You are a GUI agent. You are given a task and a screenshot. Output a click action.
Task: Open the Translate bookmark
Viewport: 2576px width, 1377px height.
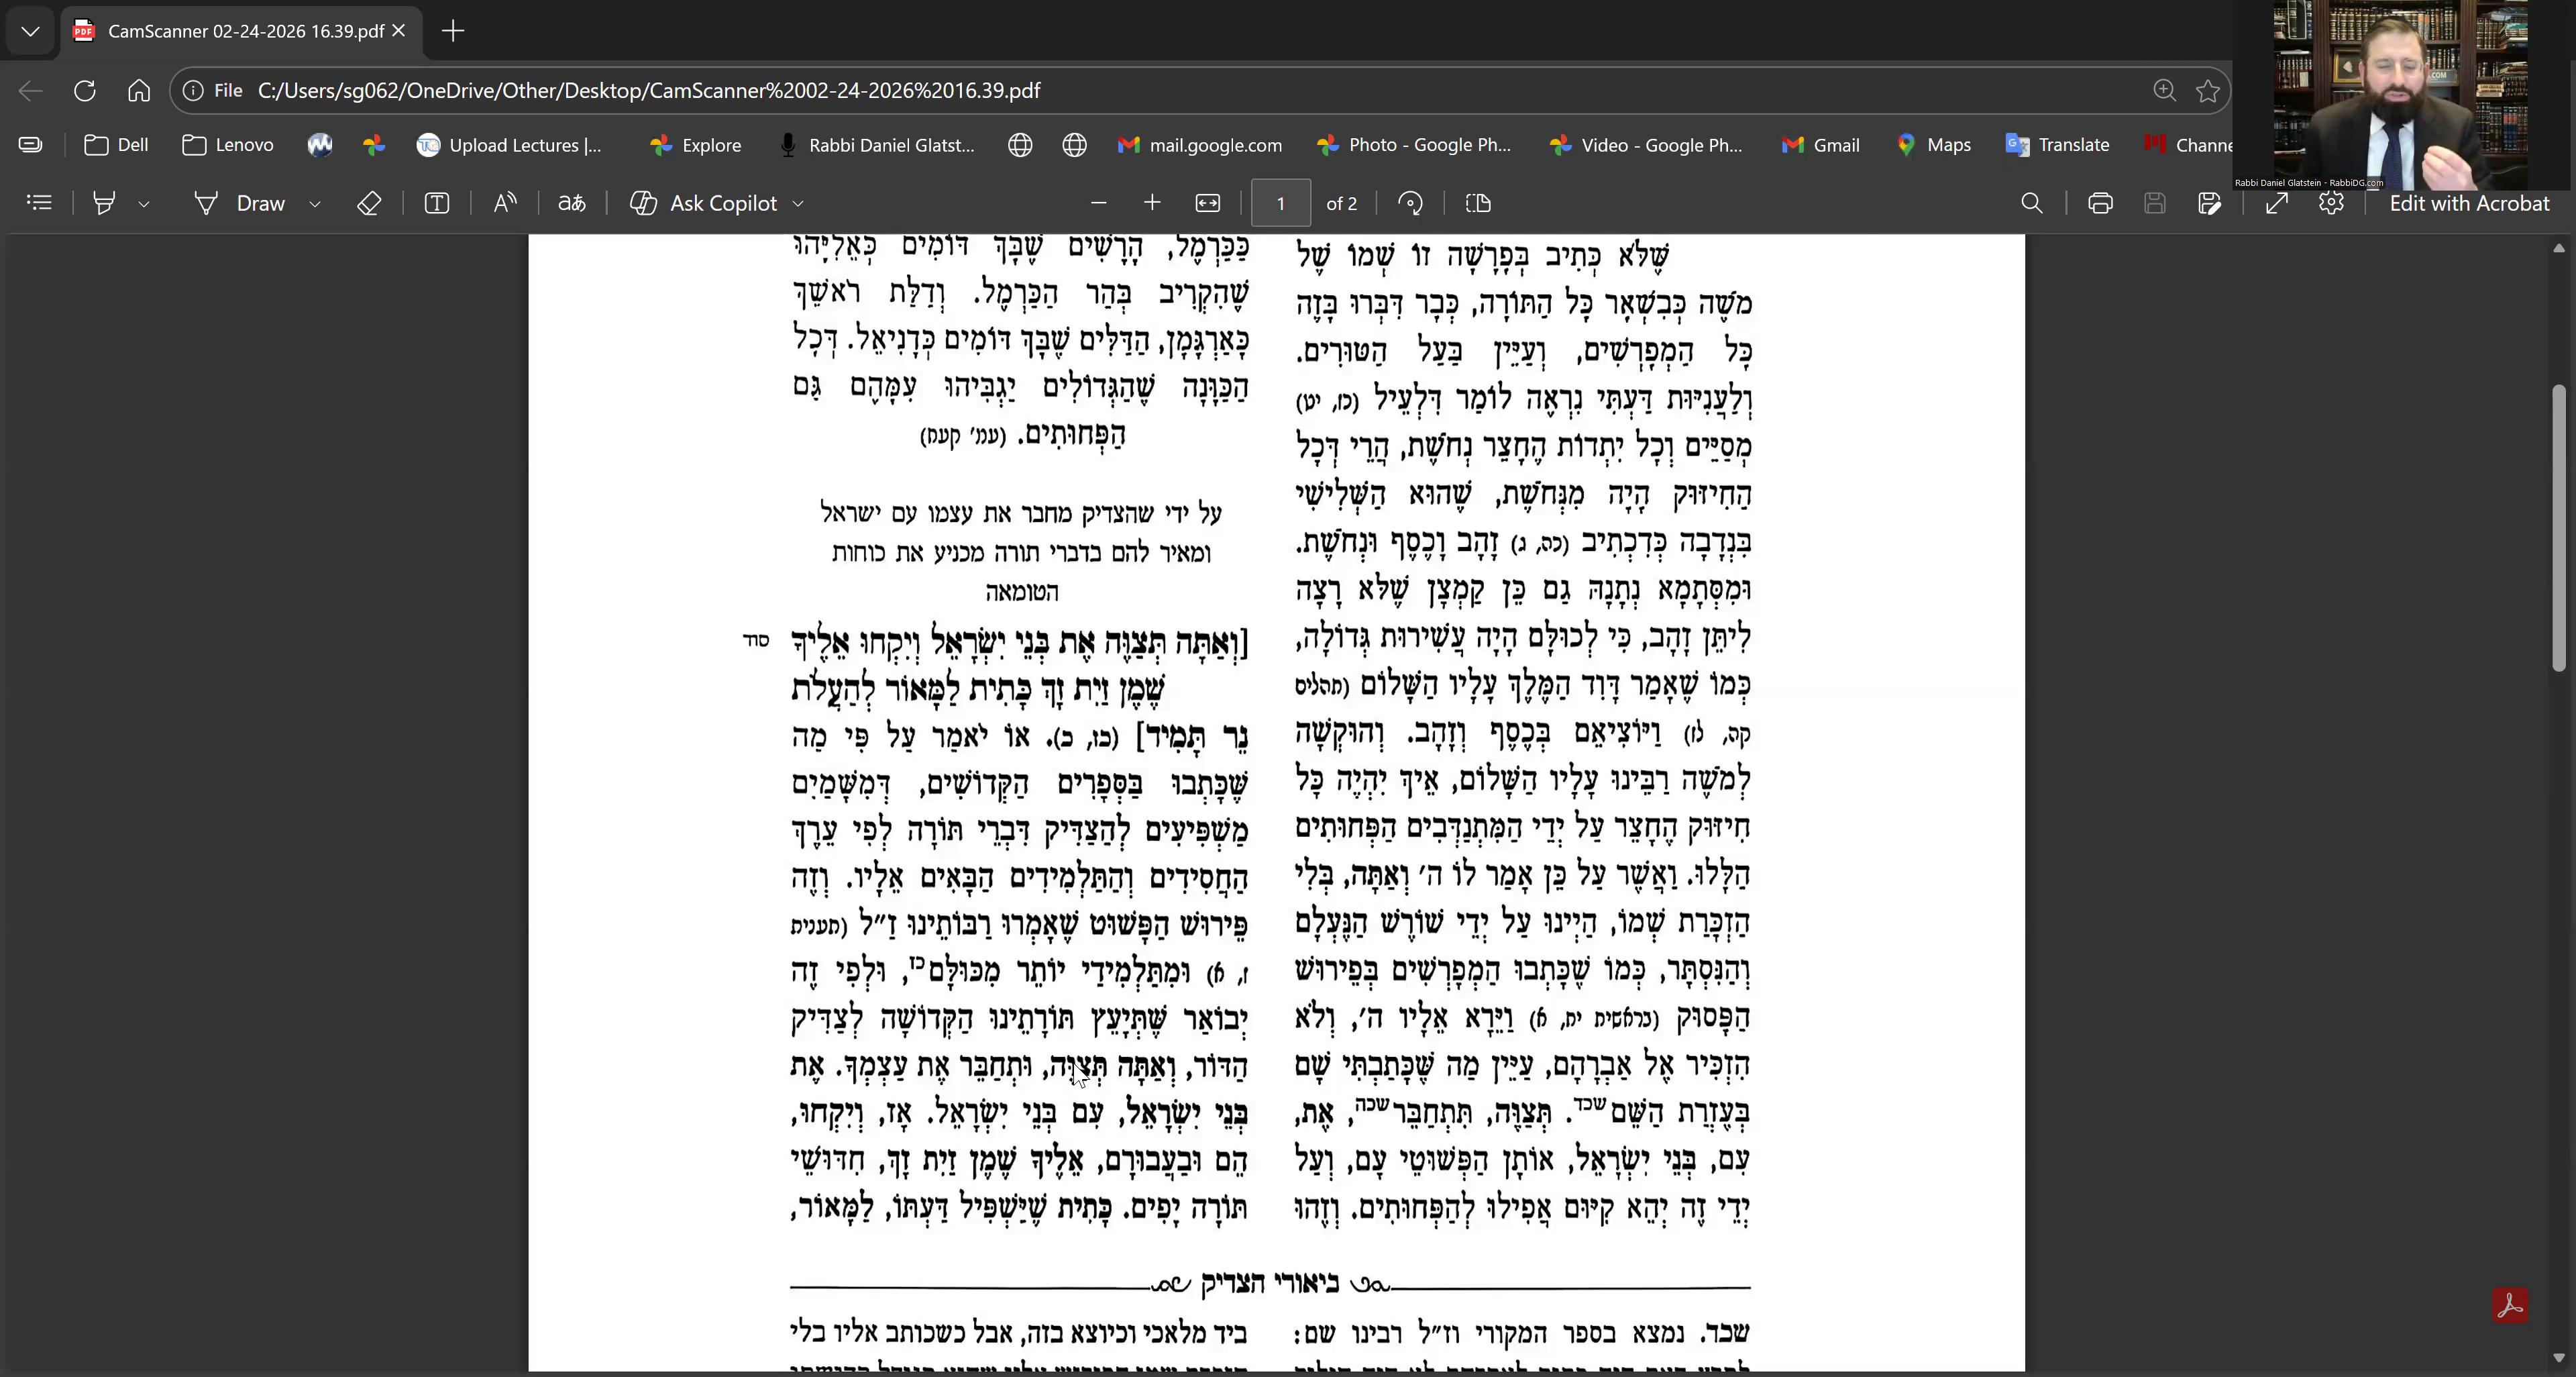tap(2057, 145)
